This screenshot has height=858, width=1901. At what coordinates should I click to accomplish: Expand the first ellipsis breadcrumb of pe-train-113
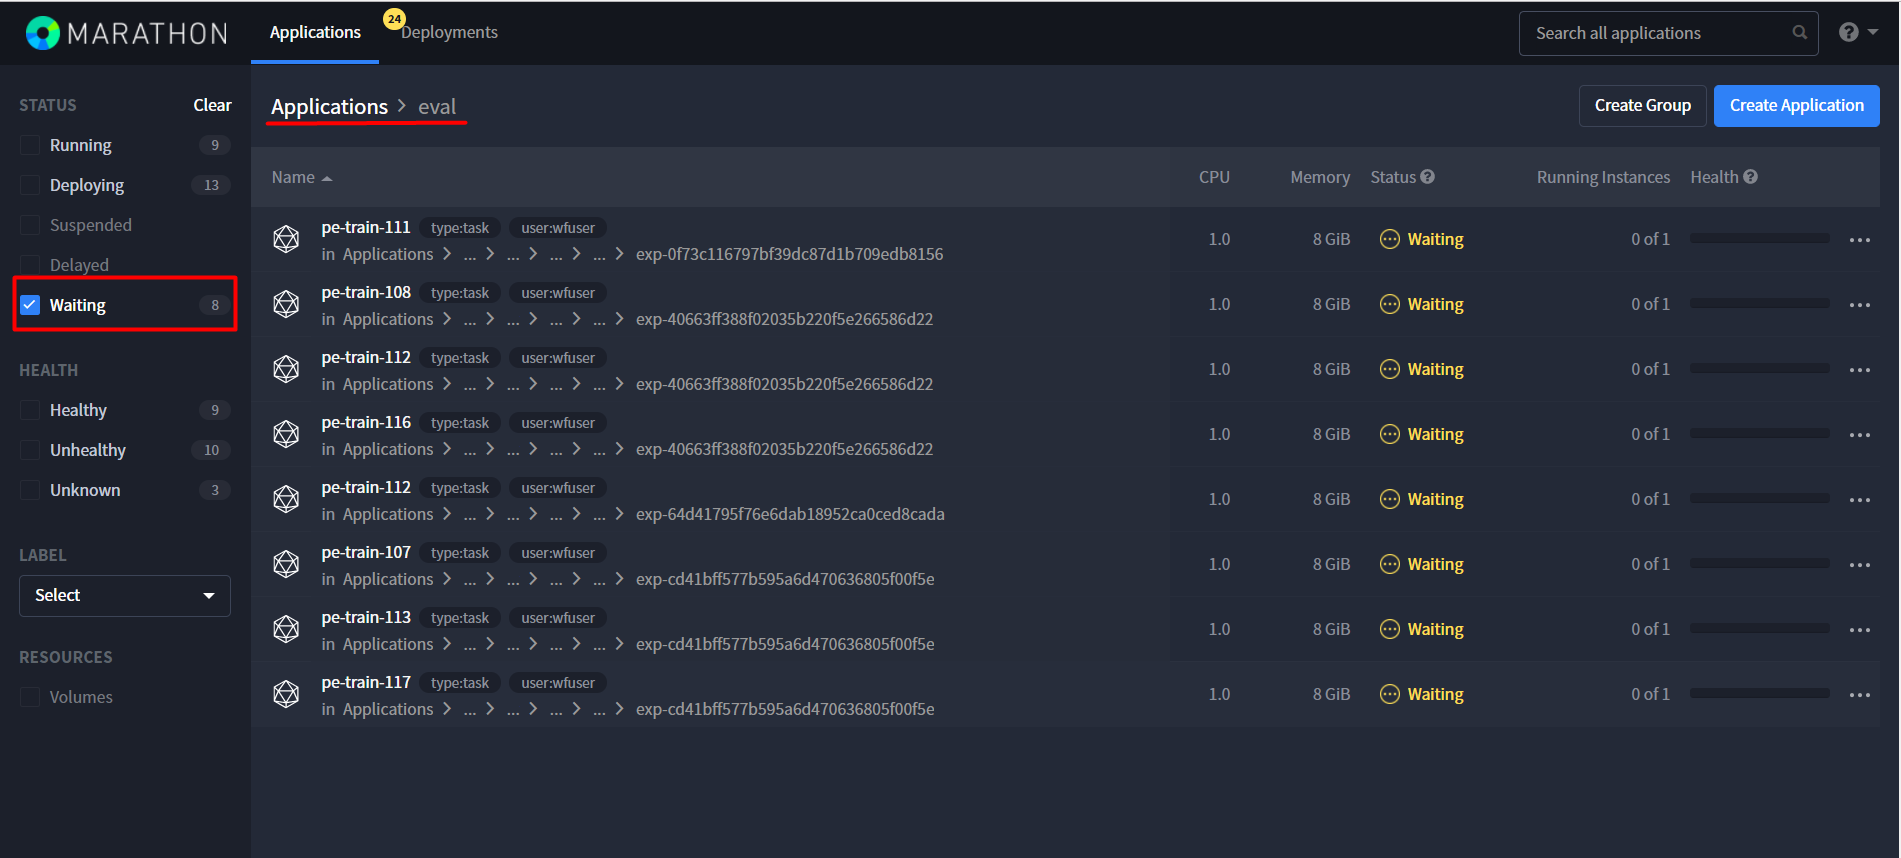coord(470,645)
